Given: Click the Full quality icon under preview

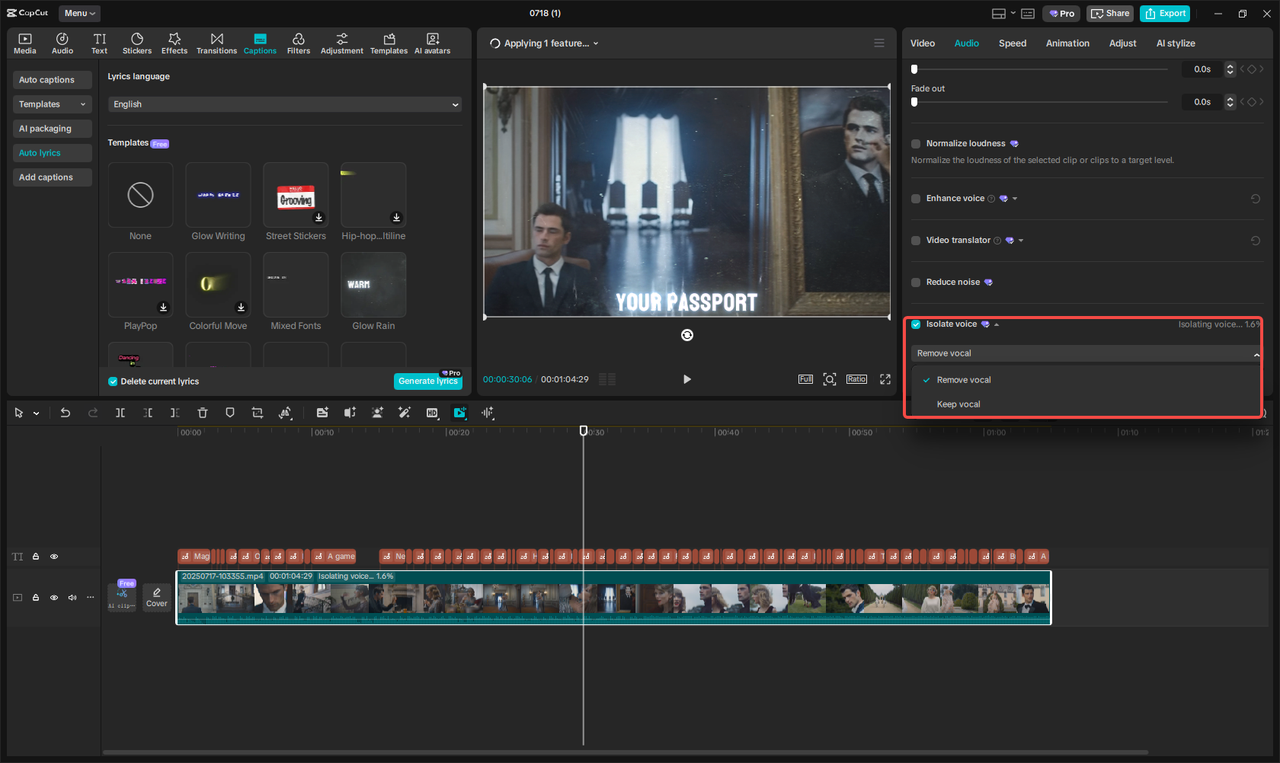Looking at the screenshot, I should [806, 379].
